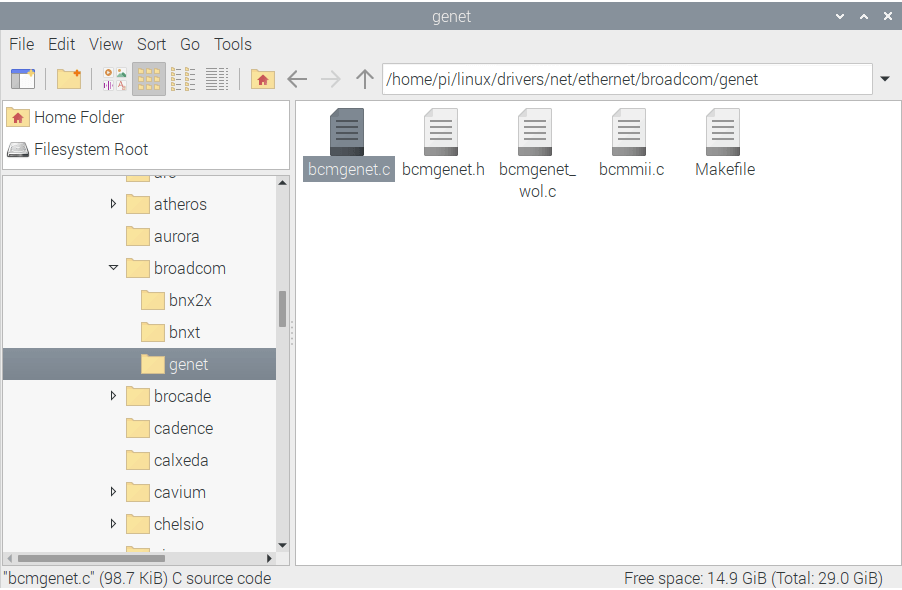Switch to thumbnail view mode

click(x=114, y=79)
